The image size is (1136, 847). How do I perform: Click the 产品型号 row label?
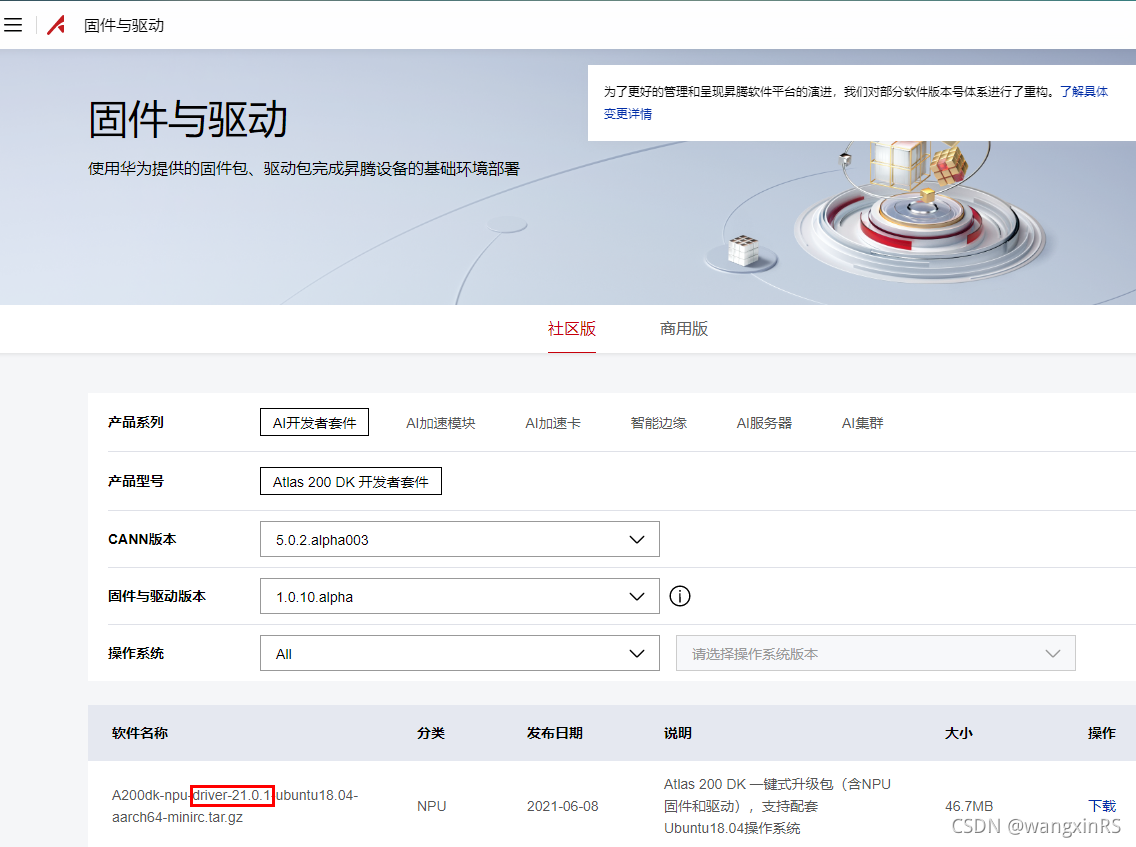click(x=135, y=480)
